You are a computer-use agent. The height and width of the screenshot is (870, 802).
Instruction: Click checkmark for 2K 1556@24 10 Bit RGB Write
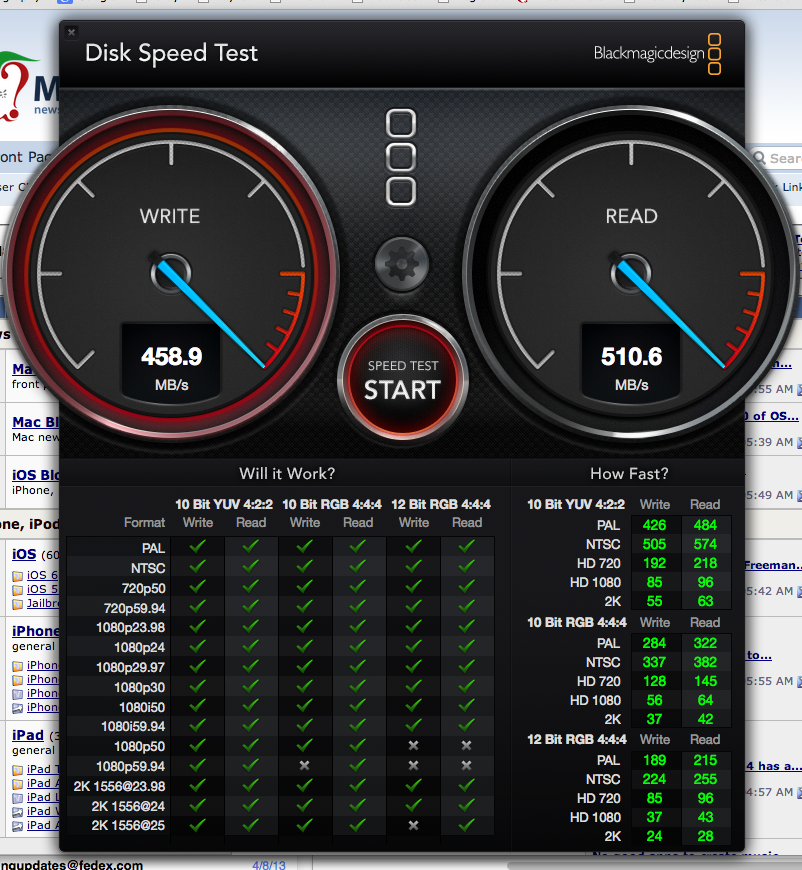304,805
